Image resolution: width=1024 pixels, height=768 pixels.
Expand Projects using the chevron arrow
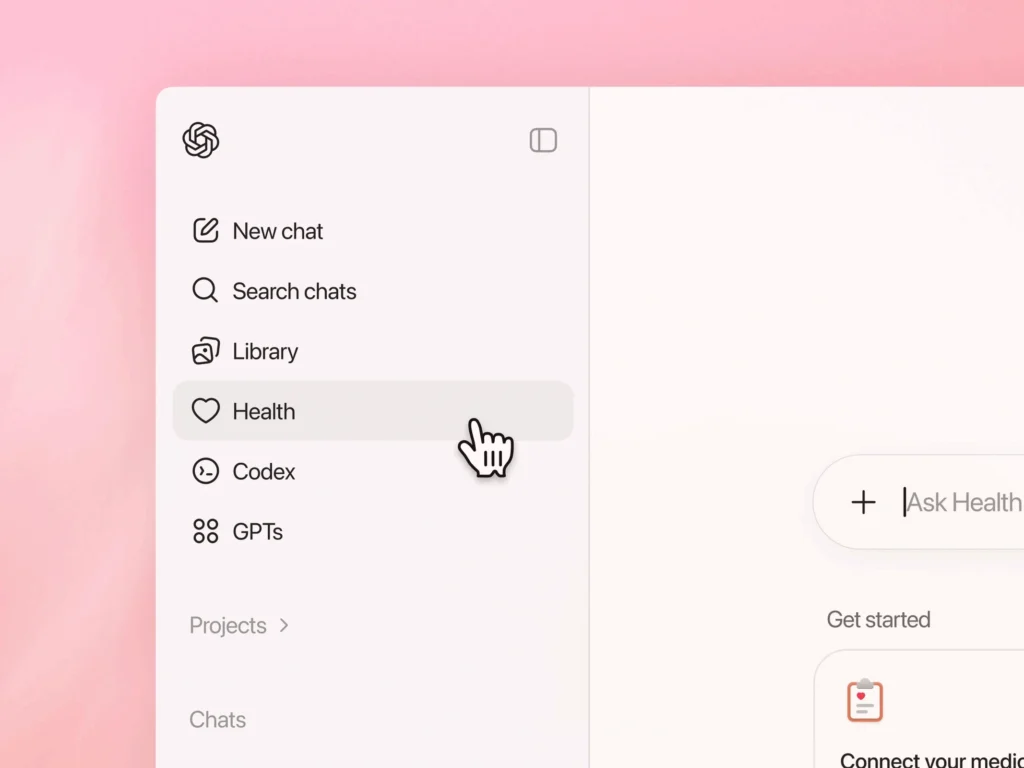[284, 625]
